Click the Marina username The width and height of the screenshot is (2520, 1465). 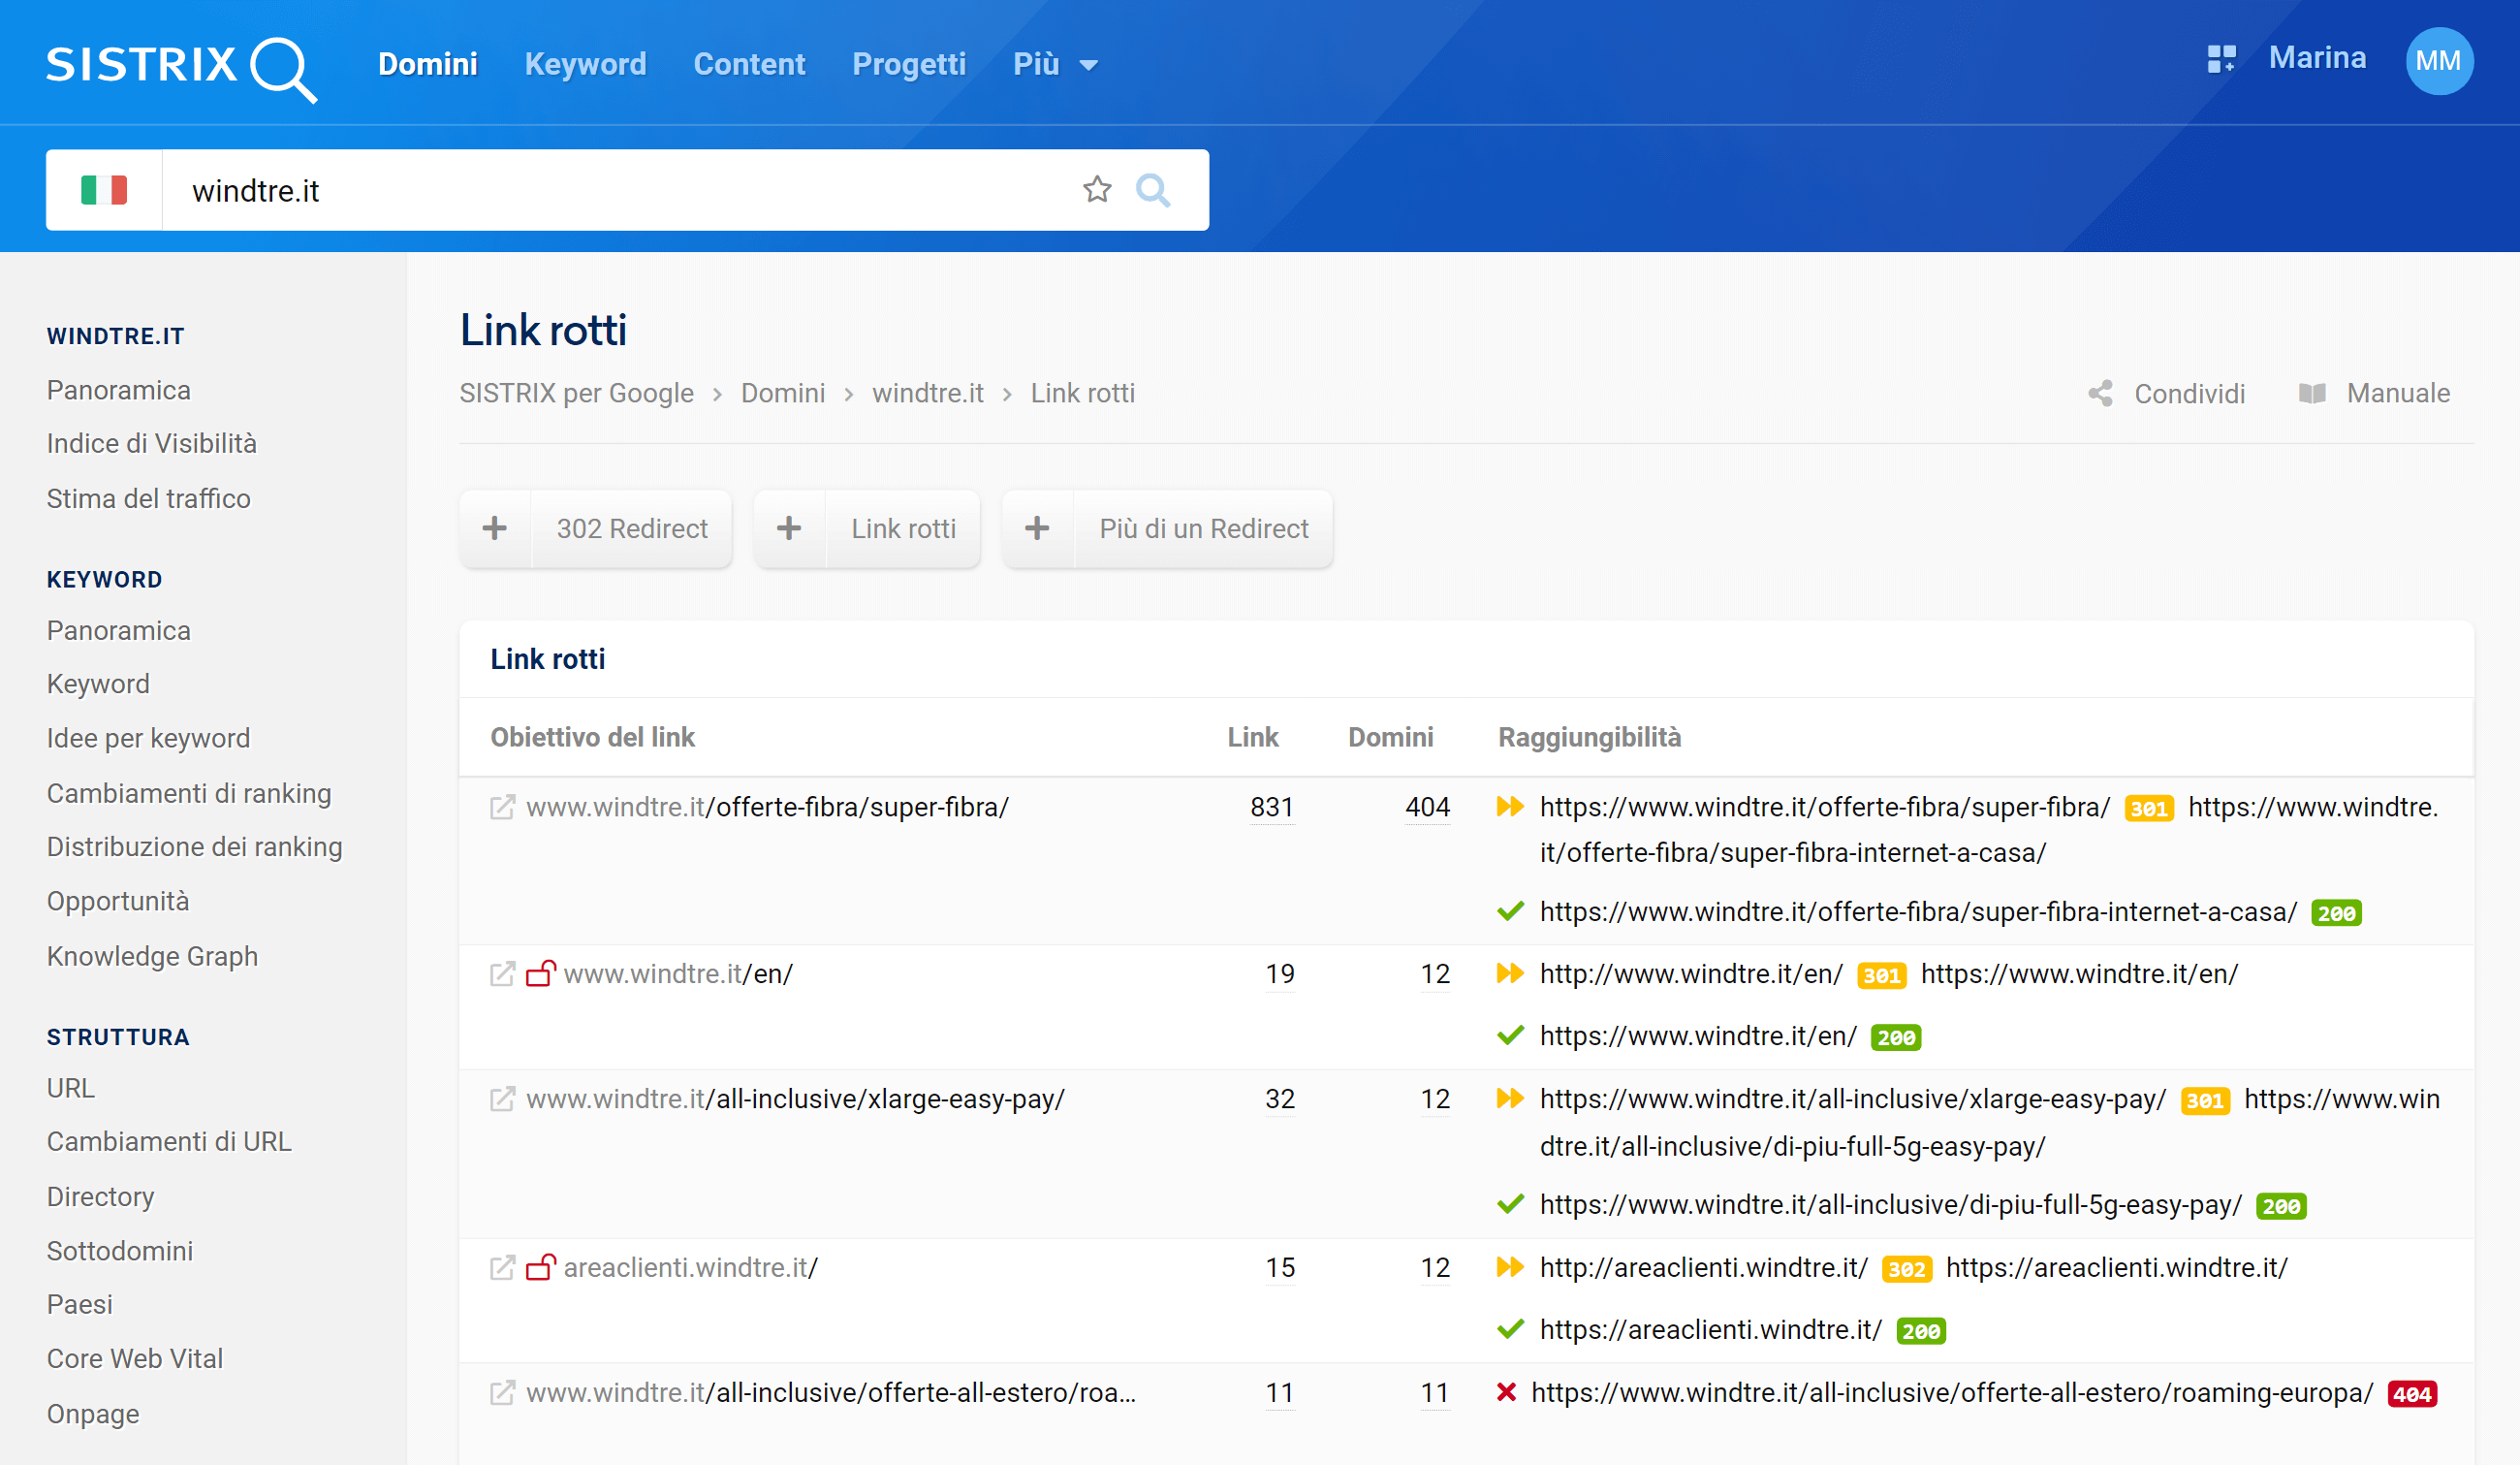2317,58
